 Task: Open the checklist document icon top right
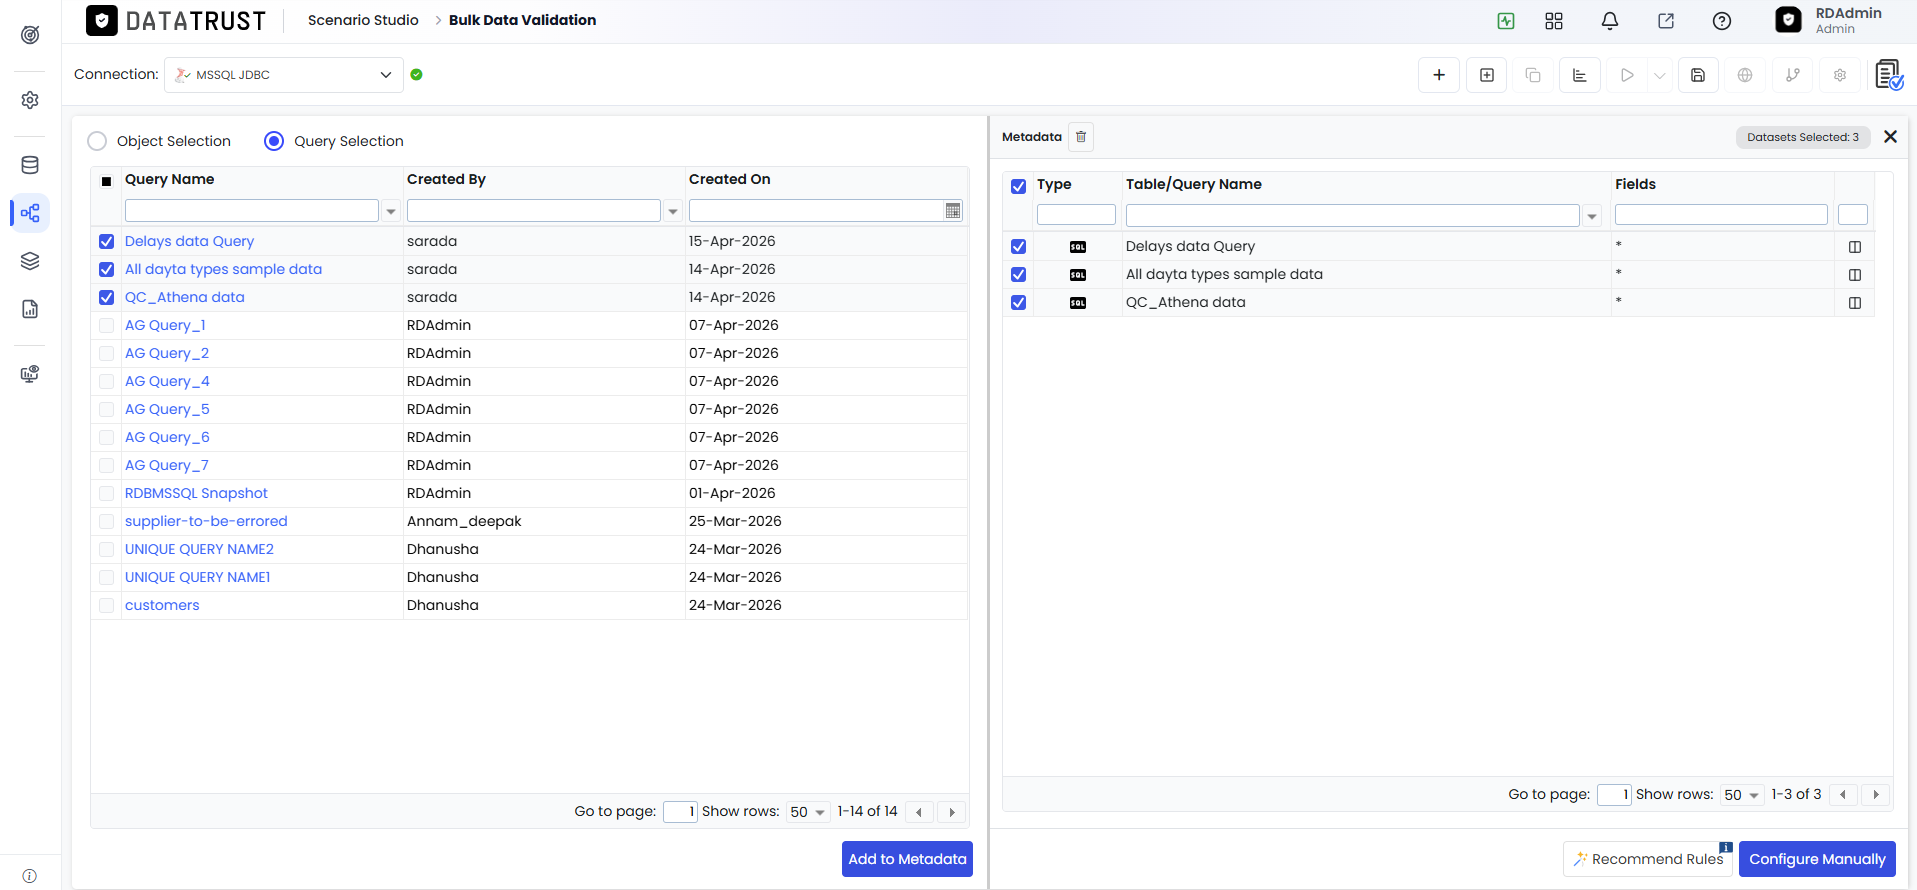coord(1889,75)
